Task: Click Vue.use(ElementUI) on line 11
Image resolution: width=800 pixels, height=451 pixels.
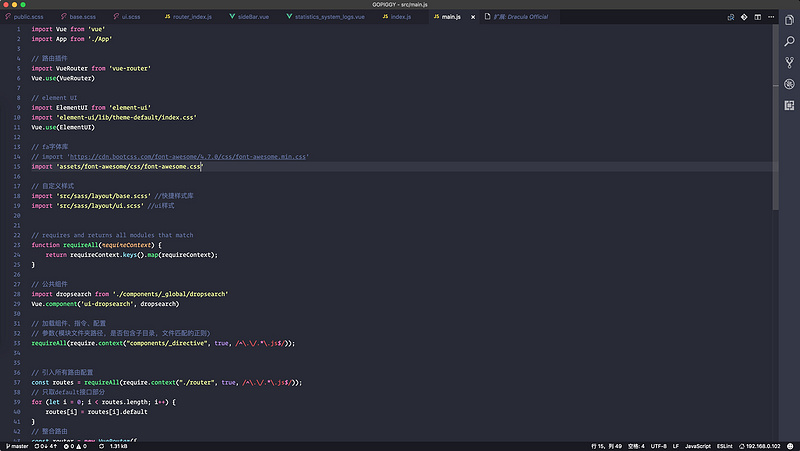Action: click(x=63, y=127)
